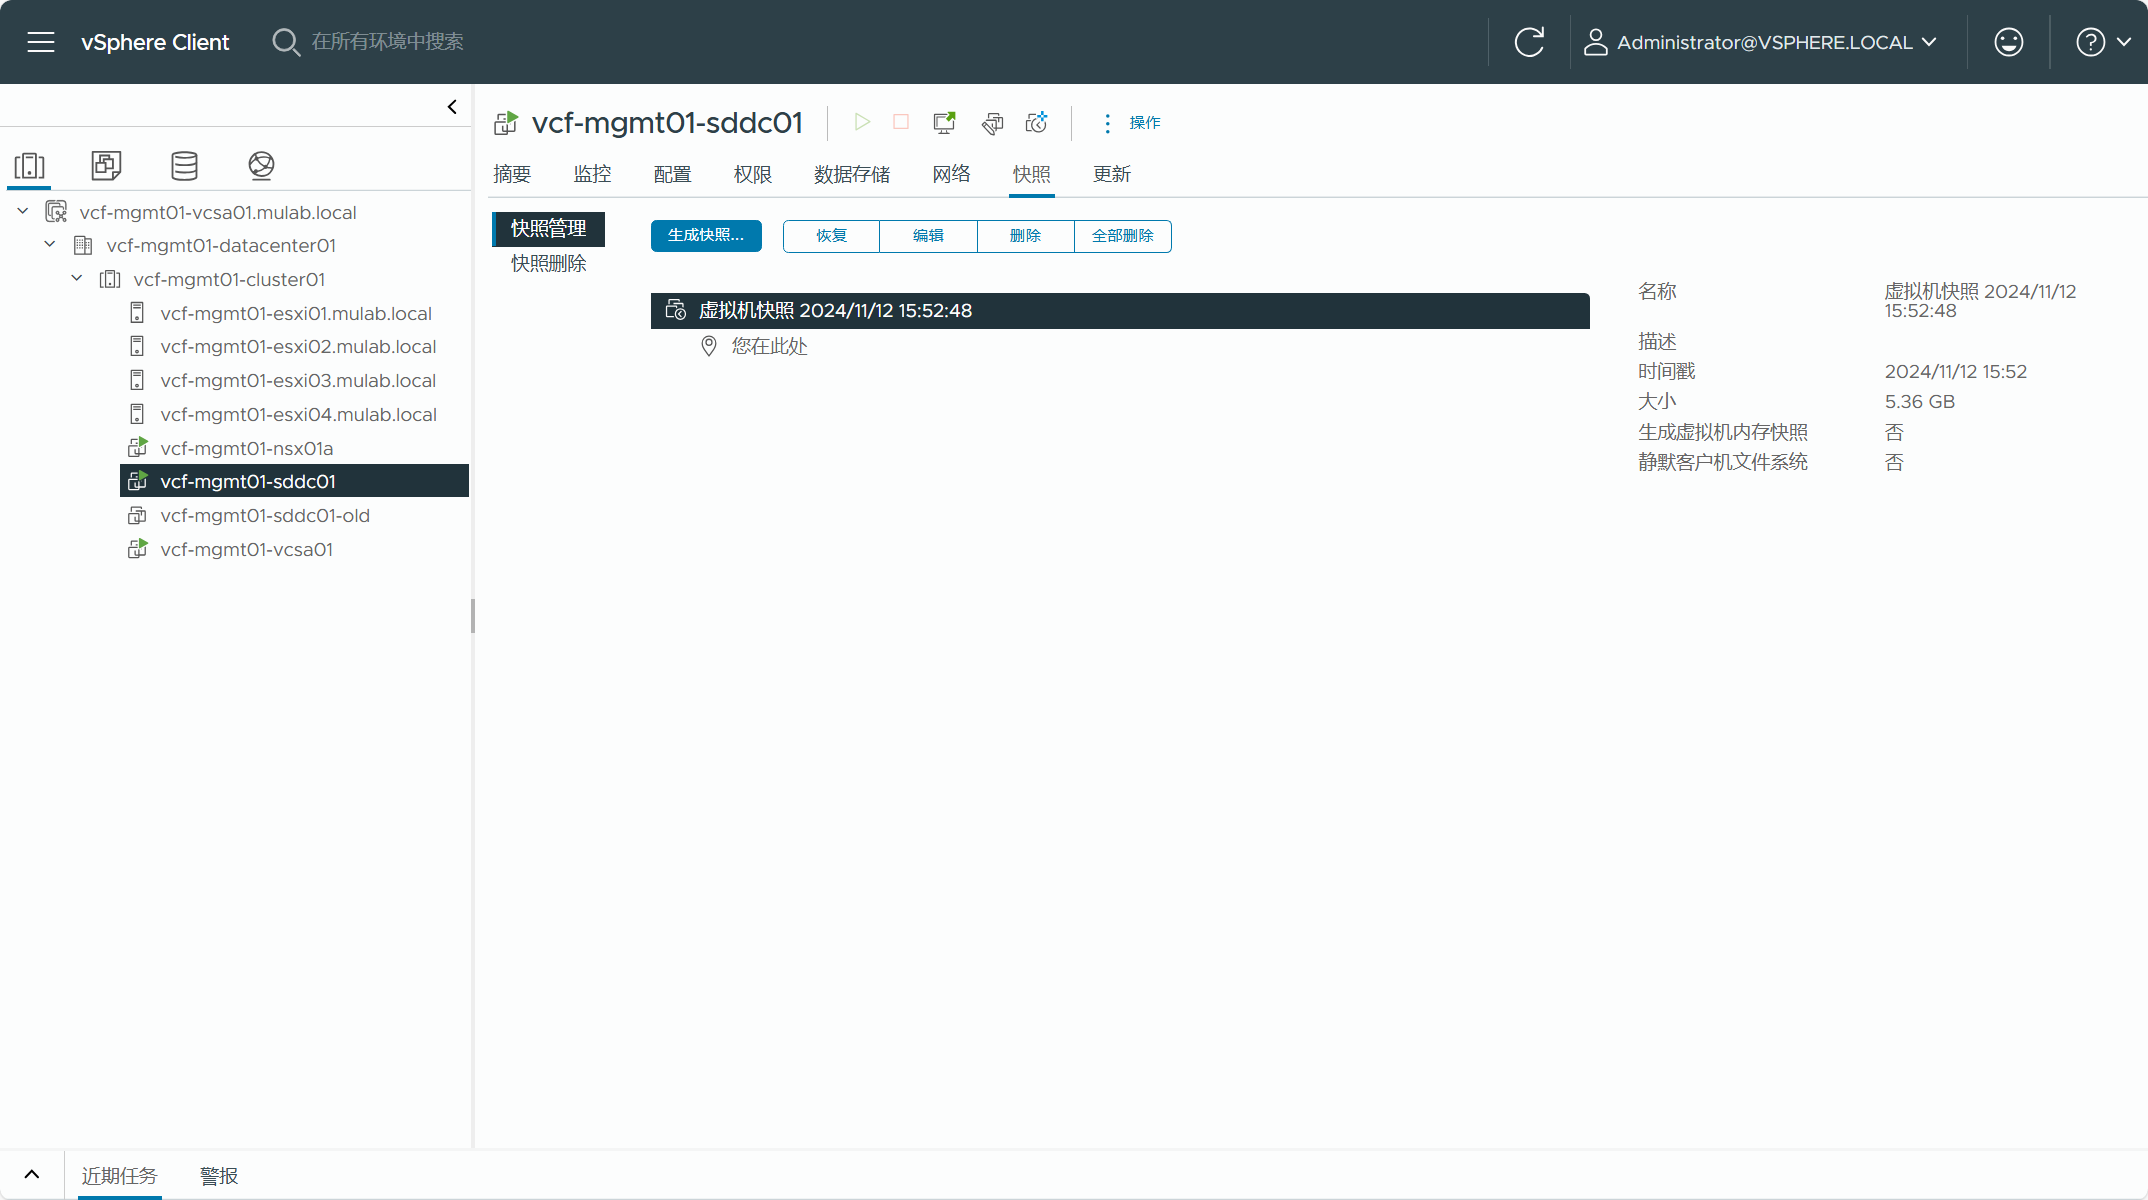Click the Edit Settings toolbar icon
The height and width of the screenshot is (1200, 2148).
coord(992,122)
